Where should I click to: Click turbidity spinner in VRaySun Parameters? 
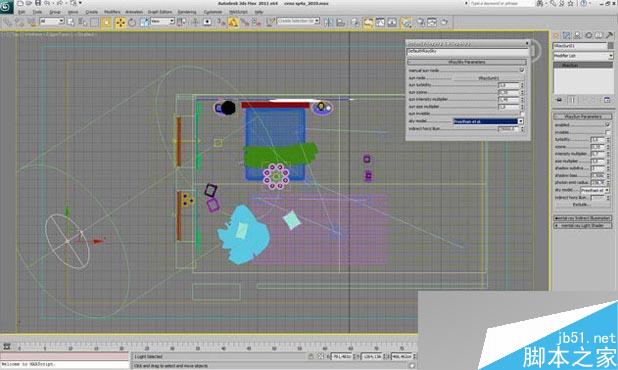coord(608,139)
